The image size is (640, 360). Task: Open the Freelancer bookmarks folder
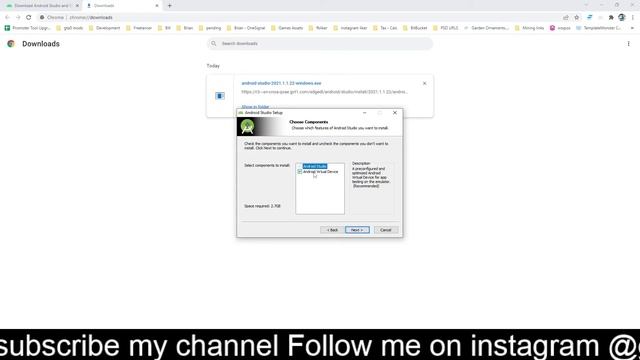pos(139,28)
